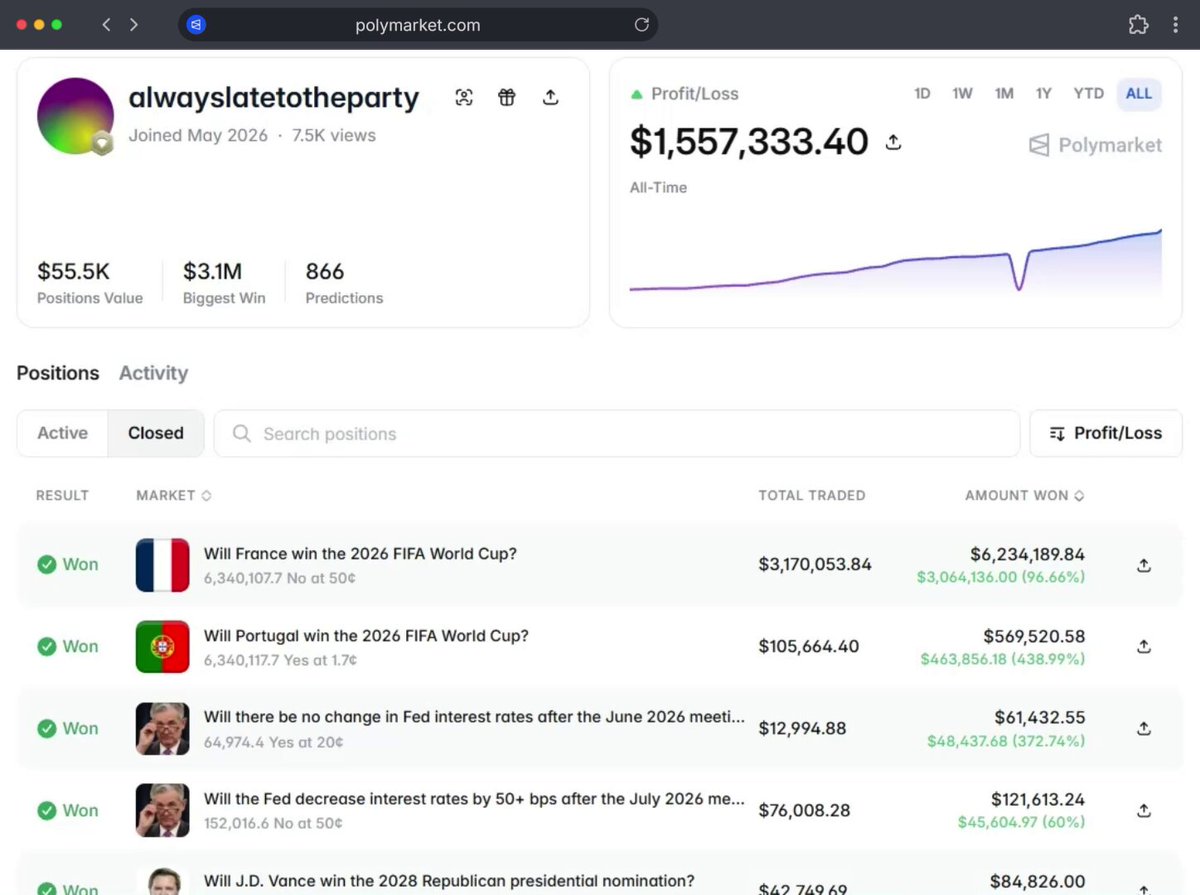Switch positions filter to Active

tap(63, 433)
